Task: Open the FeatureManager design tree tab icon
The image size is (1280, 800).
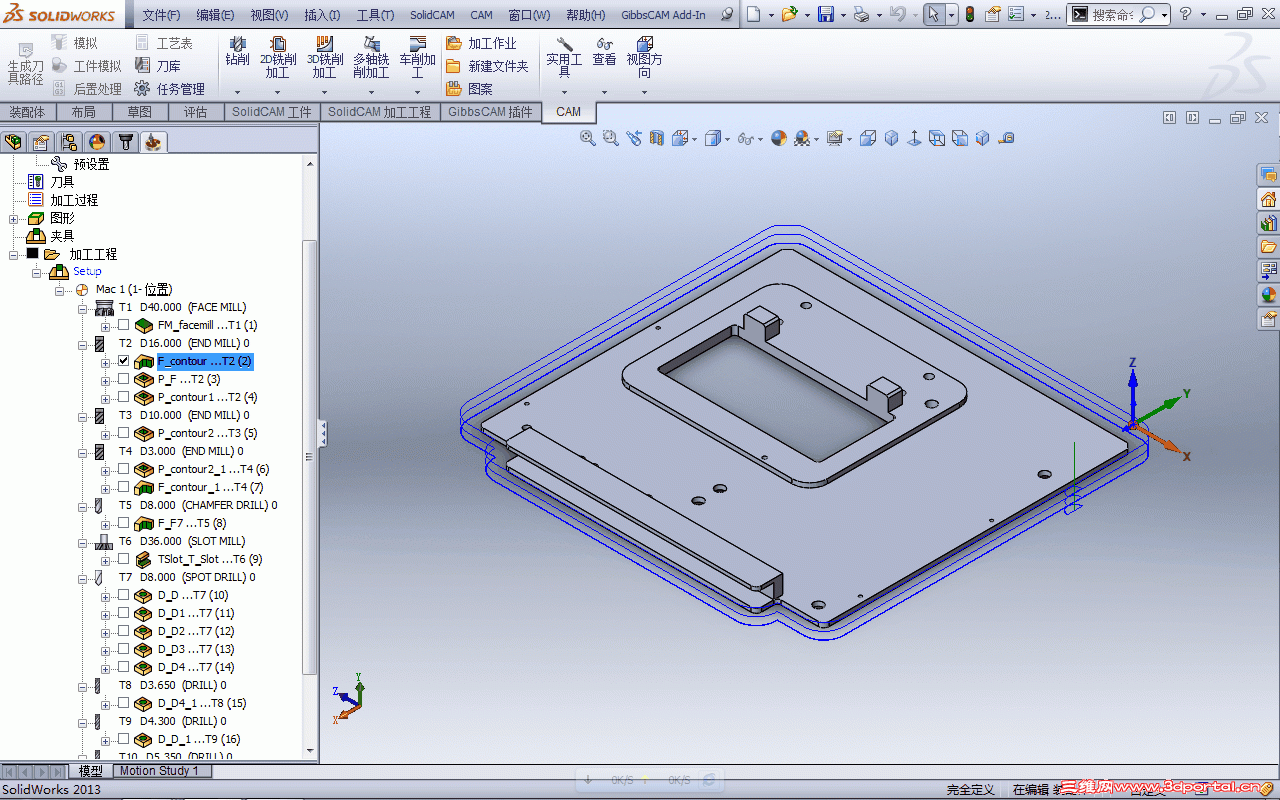Action: click(x=13, y=141)
